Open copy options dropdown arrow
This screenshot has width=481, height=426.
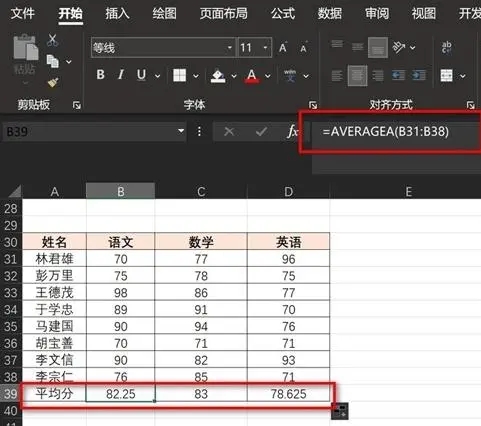pyautogui.click(x=68, y=62)
